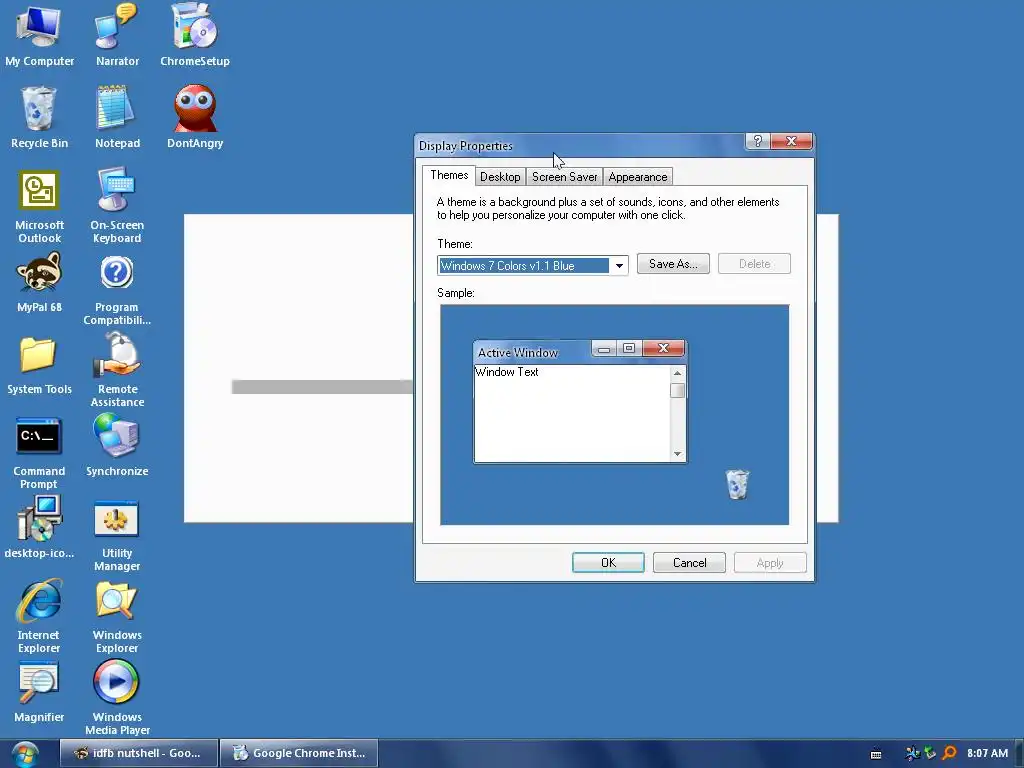Select the Program Compatibility wizard icon
This screenshot has width=1024, height=768.
click(117, 289)
